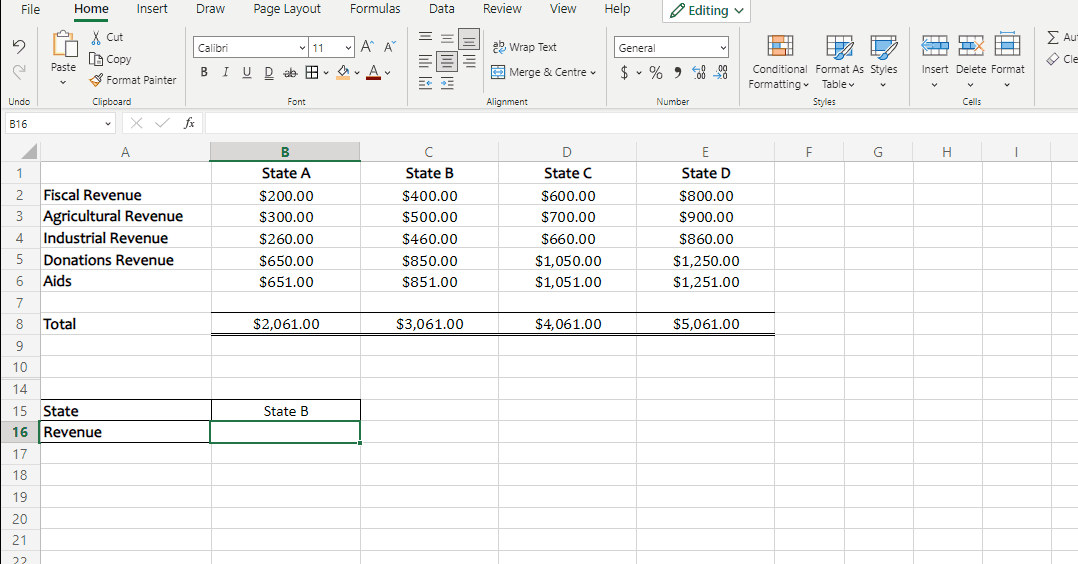Click the Redo arrow icon

(x=19, y=71)
